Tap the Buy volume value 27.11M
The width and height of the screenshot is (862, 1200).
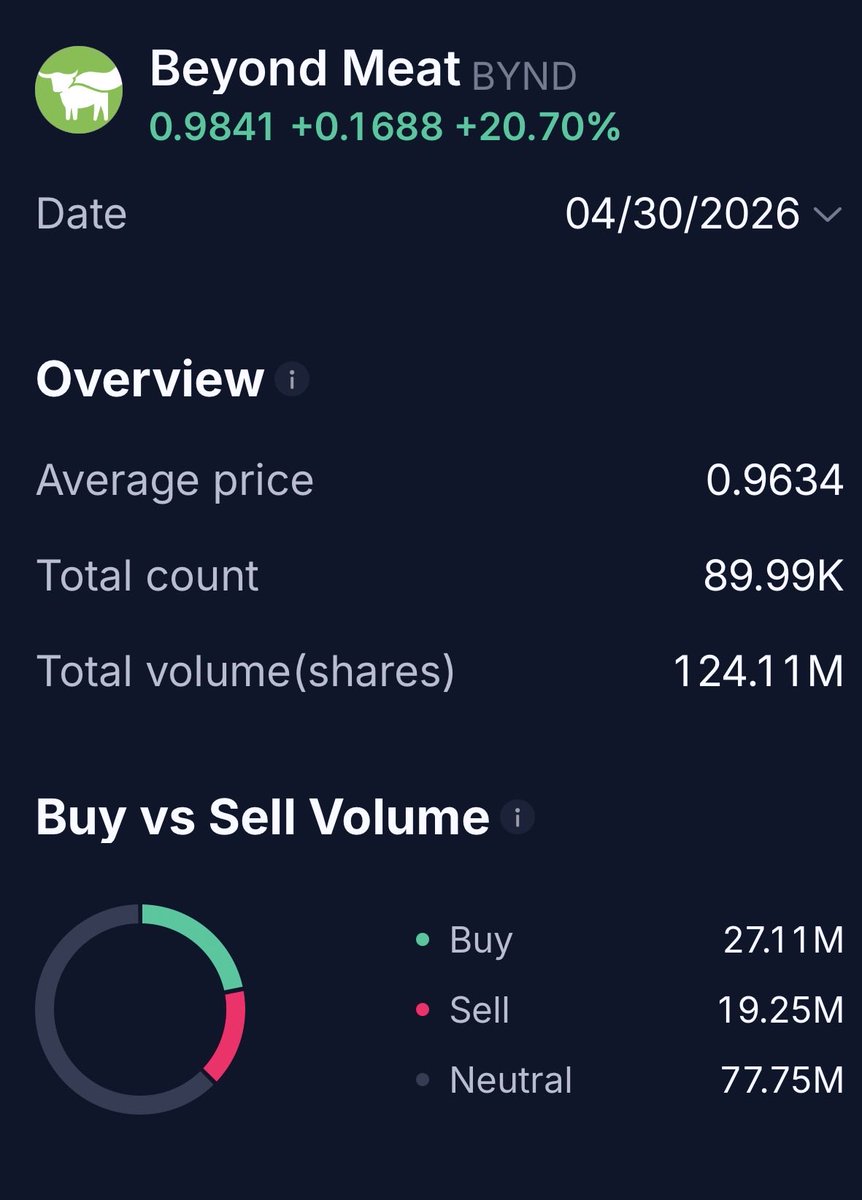(x=783, y=940)
